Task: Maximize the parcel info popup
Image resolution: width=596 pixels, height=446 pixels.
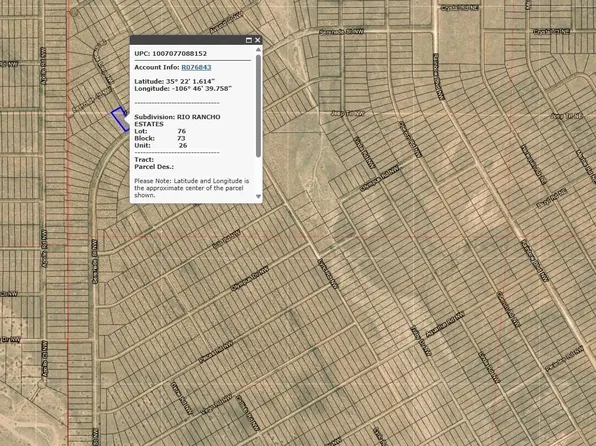Action: [249, 40]
